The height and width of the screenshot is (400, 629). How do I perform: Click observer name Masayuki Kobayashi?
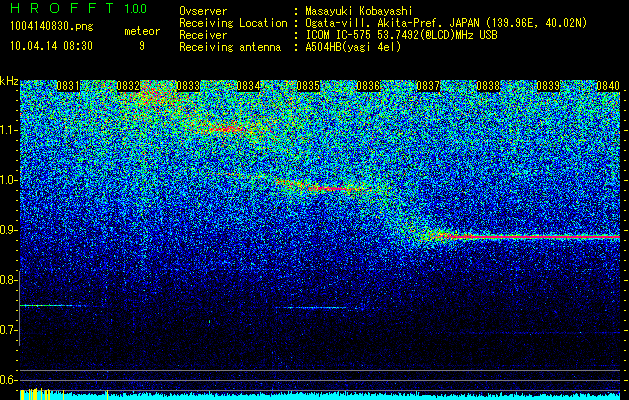(359, 12)
